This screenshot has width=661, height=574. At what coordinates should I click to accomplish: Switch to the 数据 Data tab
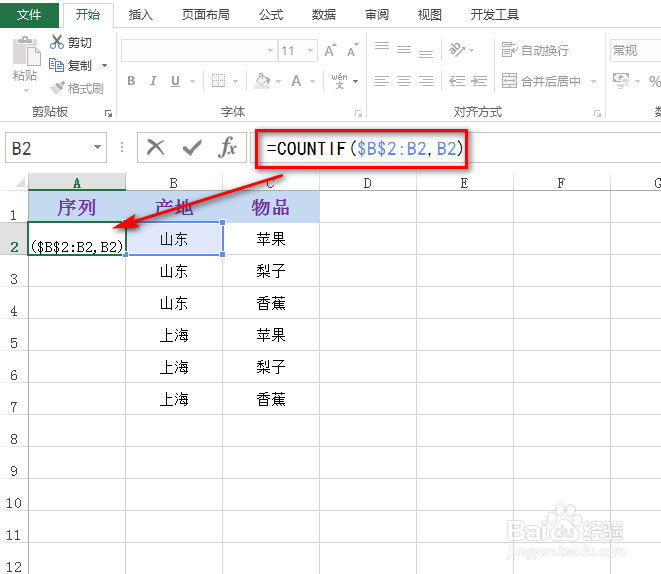(x=323, y=15)
